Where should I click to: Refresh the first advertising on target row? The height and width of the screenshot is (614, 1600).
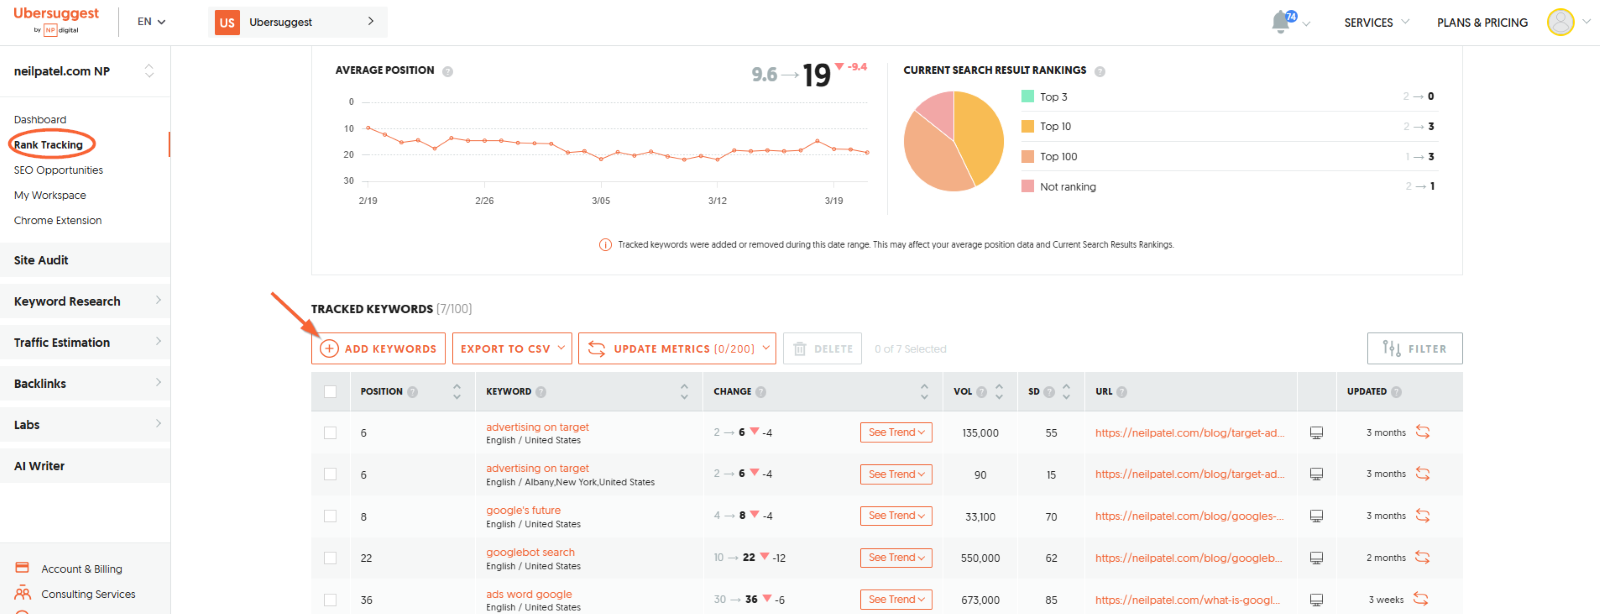point(1422,432)
